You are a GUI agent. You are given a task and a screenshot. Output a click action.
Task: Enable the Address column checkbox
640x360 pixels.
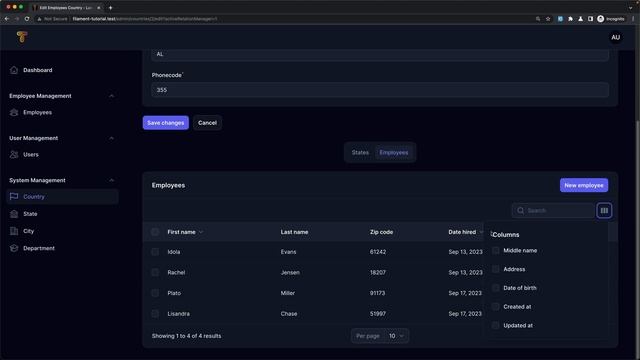tap(496, 269)
